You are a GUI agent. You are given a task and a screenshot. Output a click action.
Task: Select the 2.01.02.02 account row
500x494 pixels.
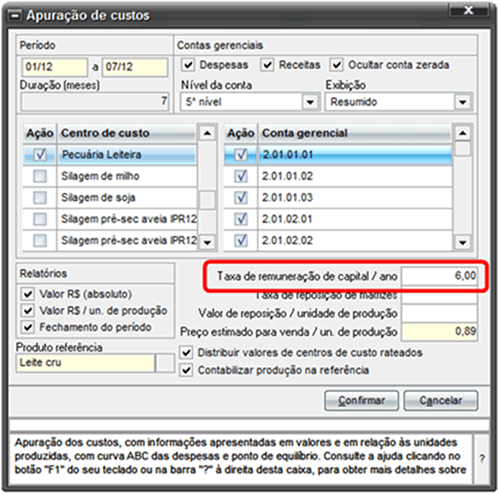338,240
